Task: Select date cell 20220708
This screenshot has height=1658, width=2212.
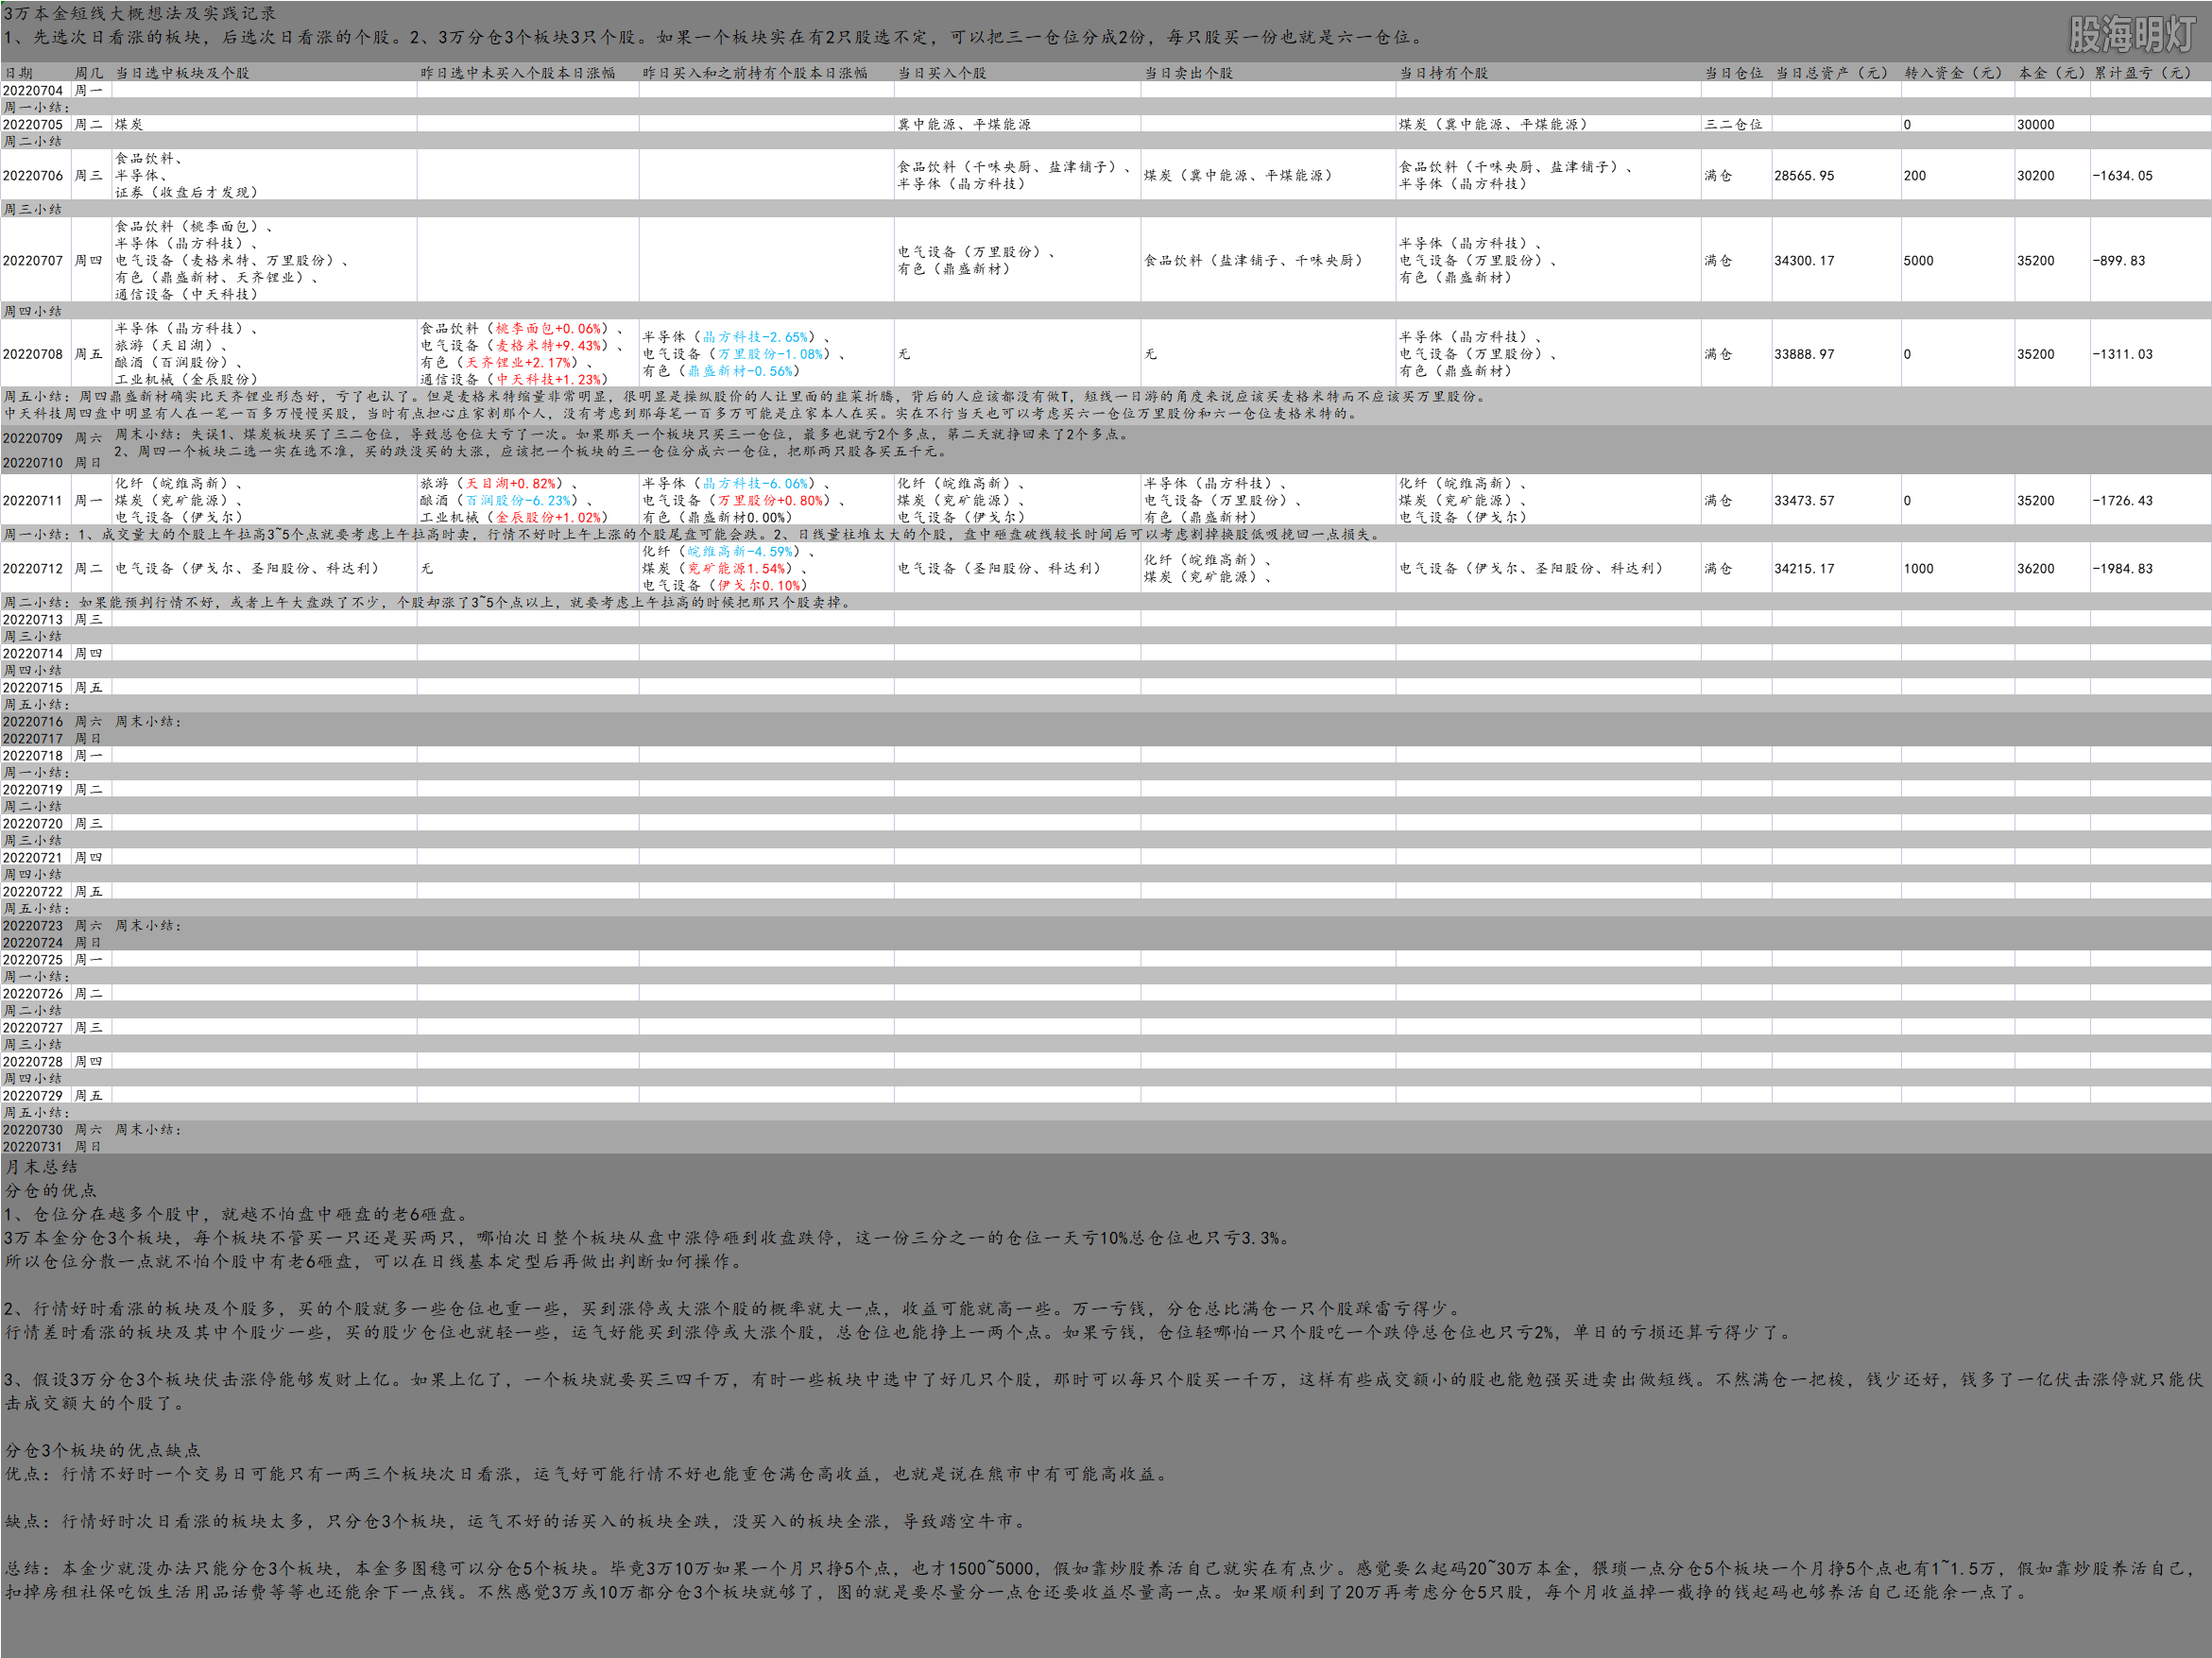Action: (x=33, y=354)
